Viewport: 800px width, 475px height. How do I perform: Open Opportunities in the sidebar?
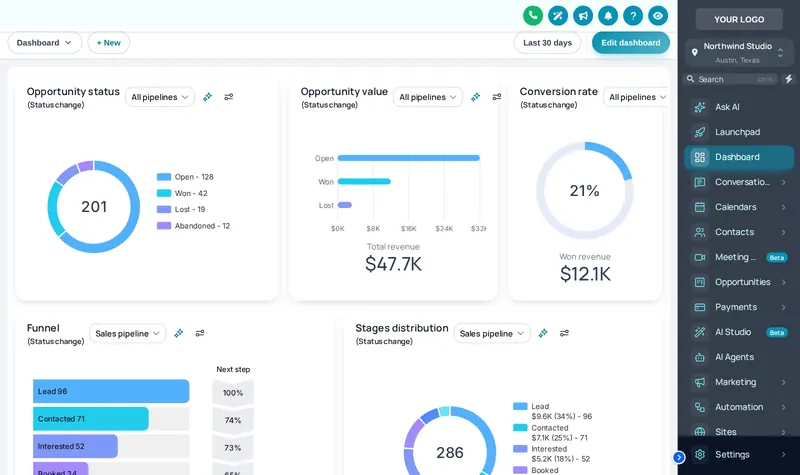click(739, 282)
